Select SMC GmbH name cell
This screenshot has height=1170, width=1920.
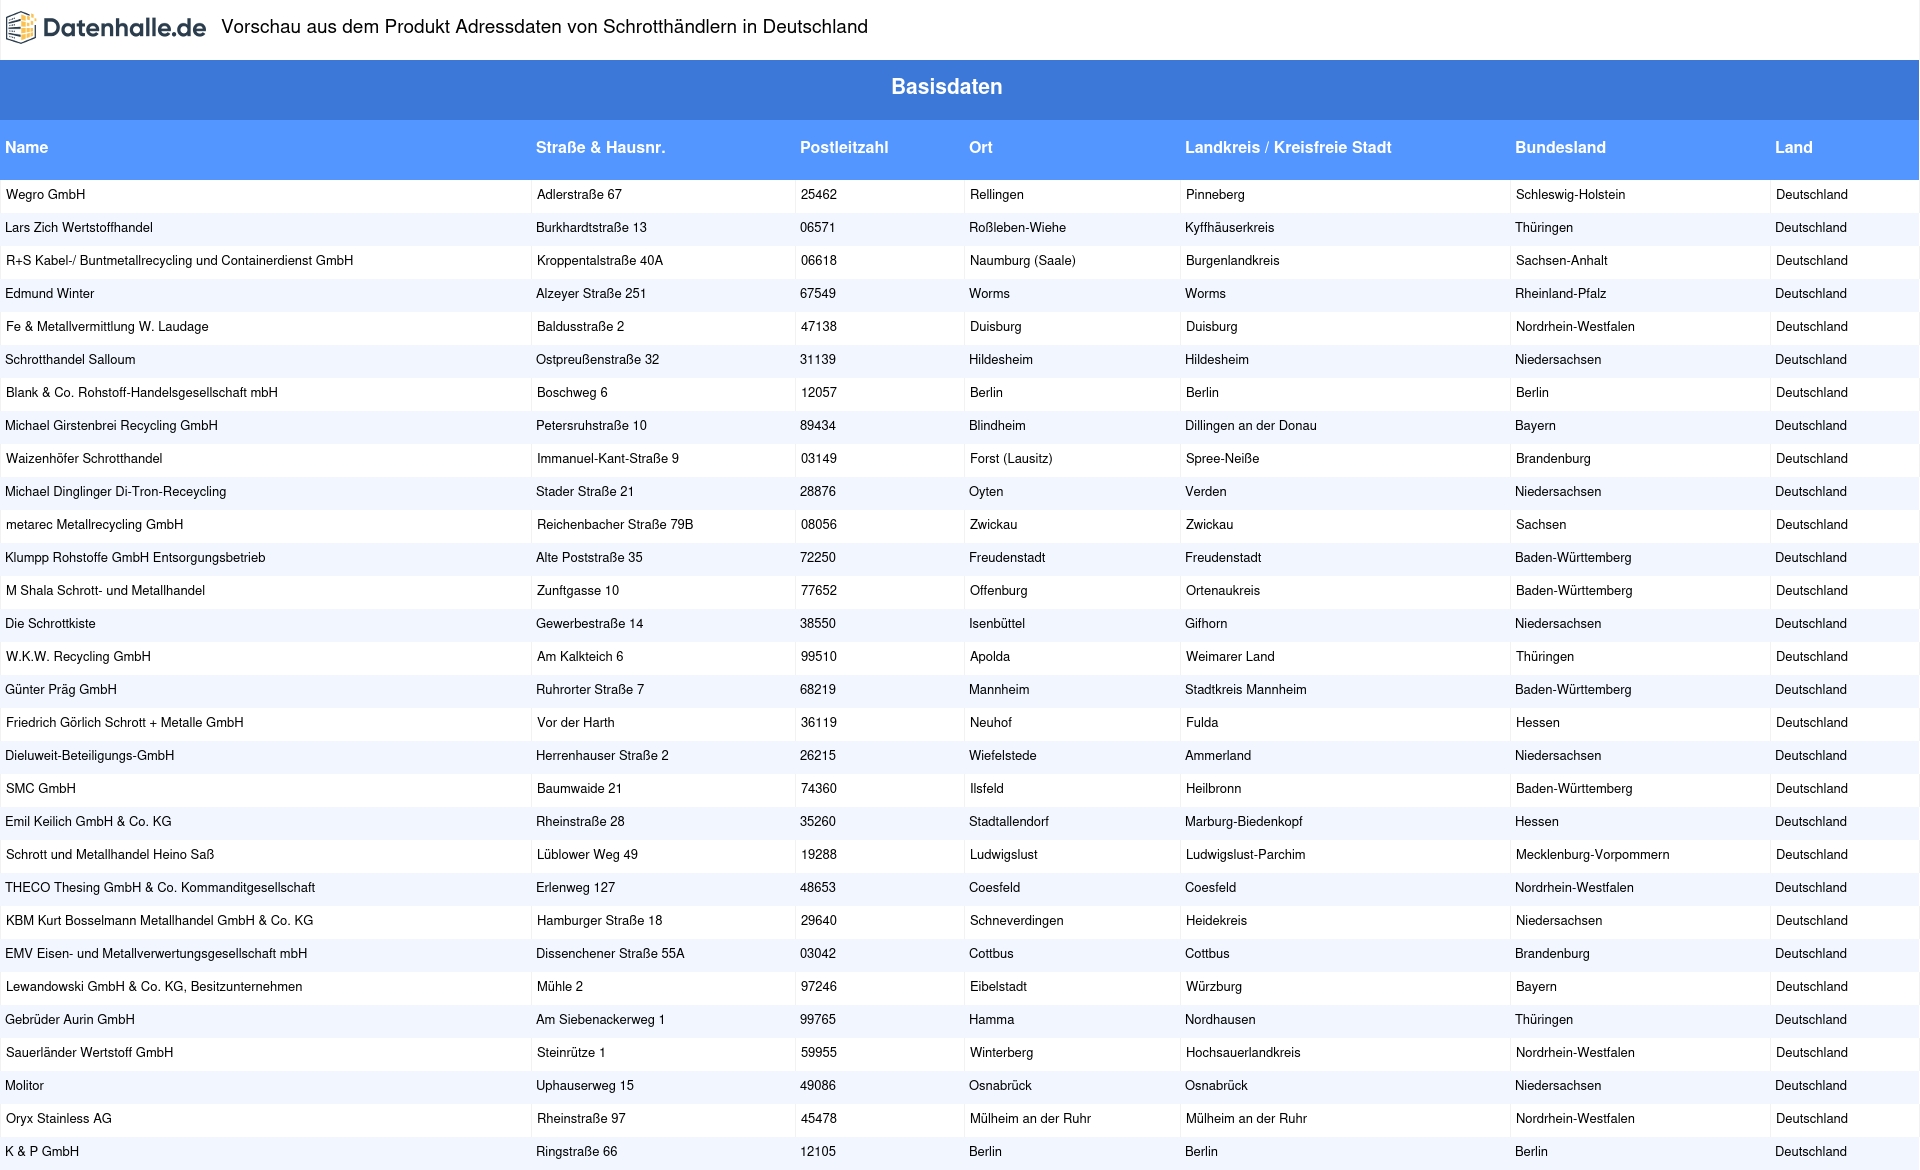click(41, 789)
